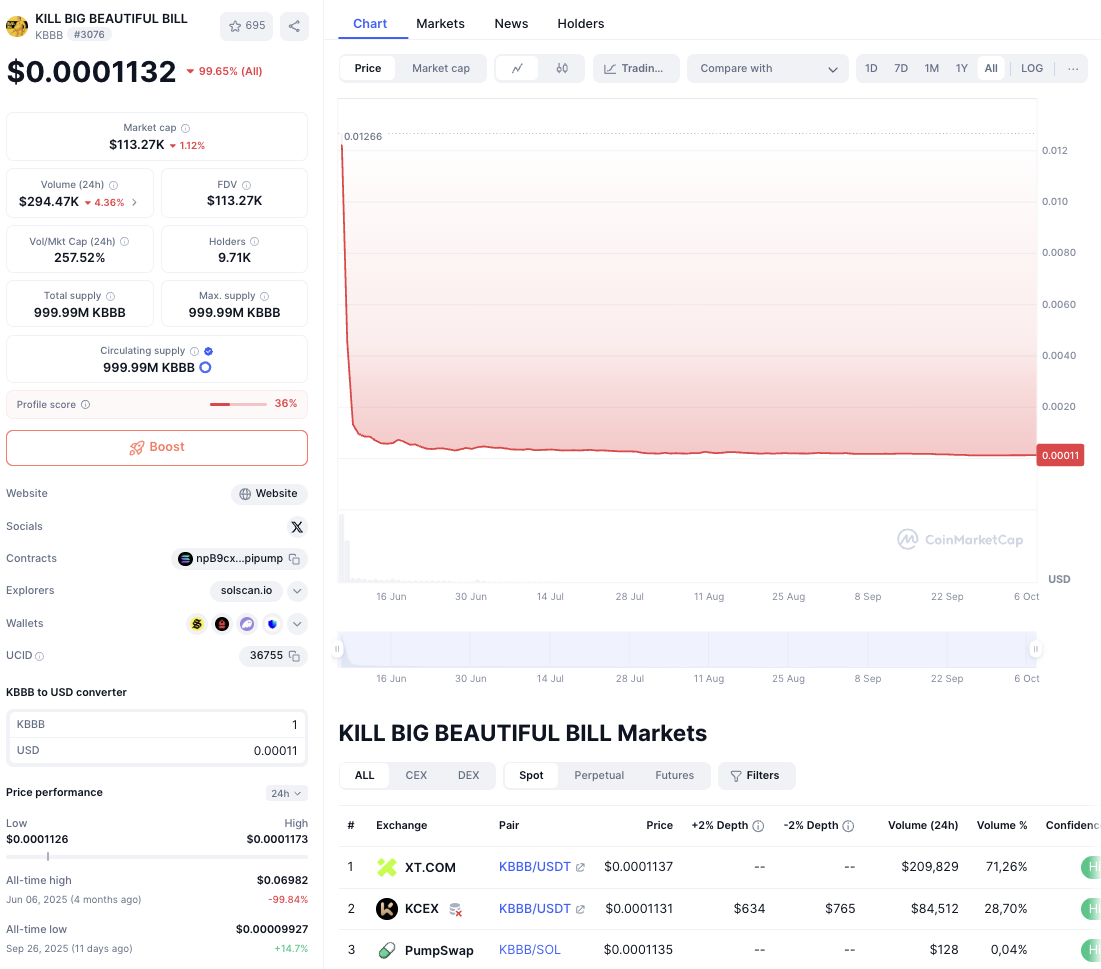Switch chart to Price view
This screenshot has width=1101, height=969.
pyautogui.click(x=368, y=68)
